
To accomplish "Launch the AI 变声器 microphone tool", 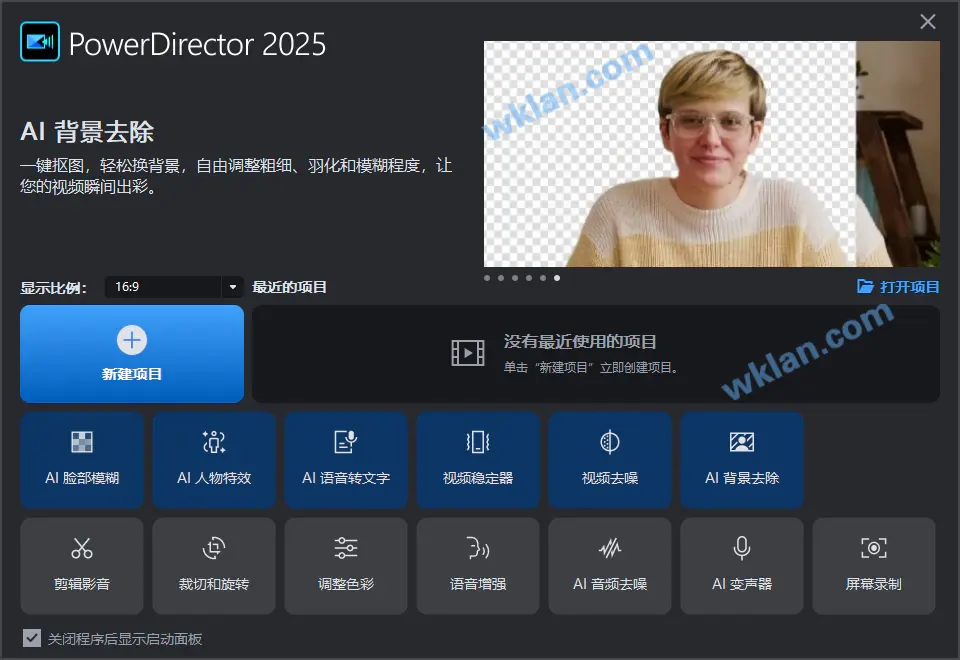I will pyautogui.click(x=741, y=566).
